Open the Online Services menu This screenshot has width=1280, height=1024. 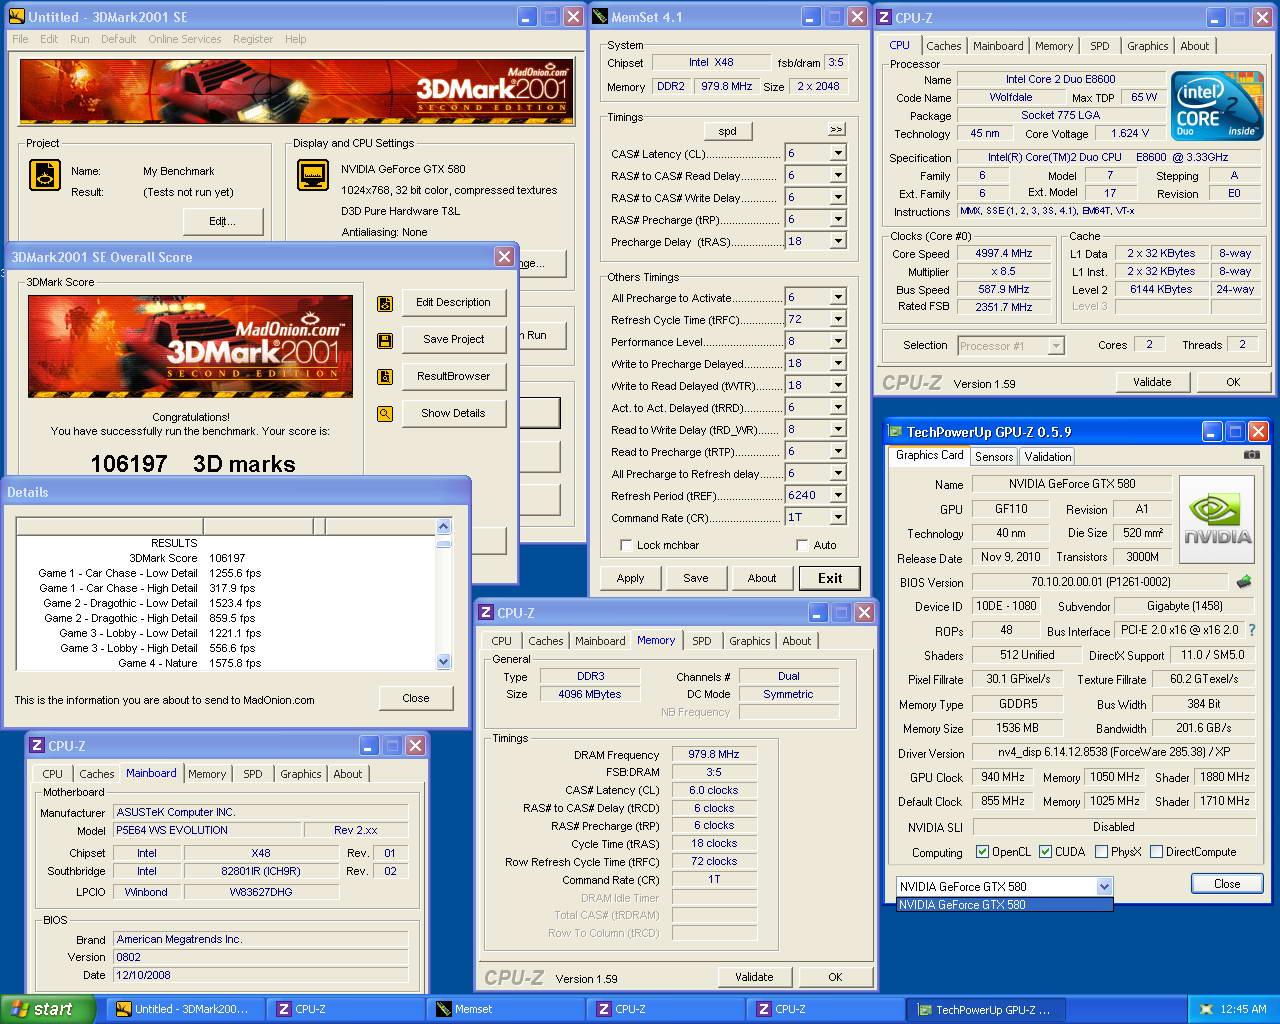(x=185, y=39)
